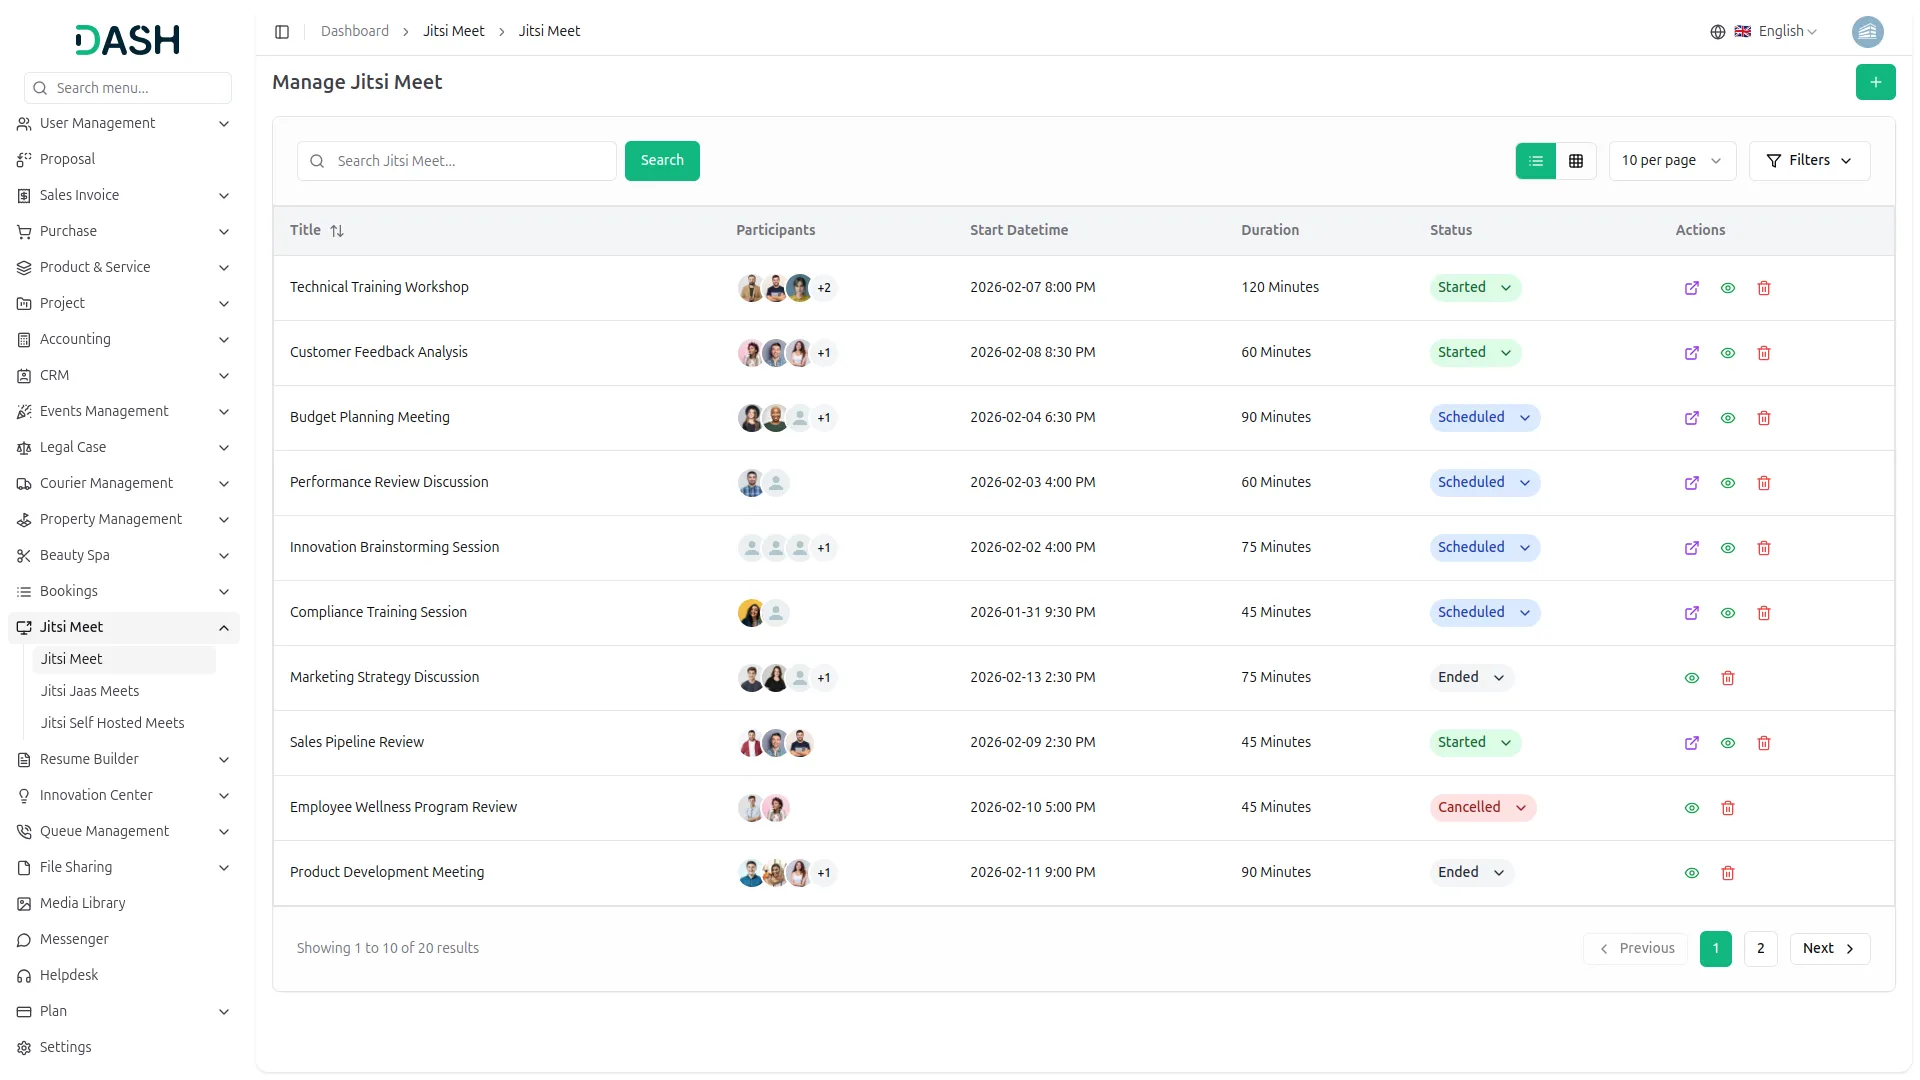
Task: Open user profile avatar in top bar
Action: tap(1867, 32)
